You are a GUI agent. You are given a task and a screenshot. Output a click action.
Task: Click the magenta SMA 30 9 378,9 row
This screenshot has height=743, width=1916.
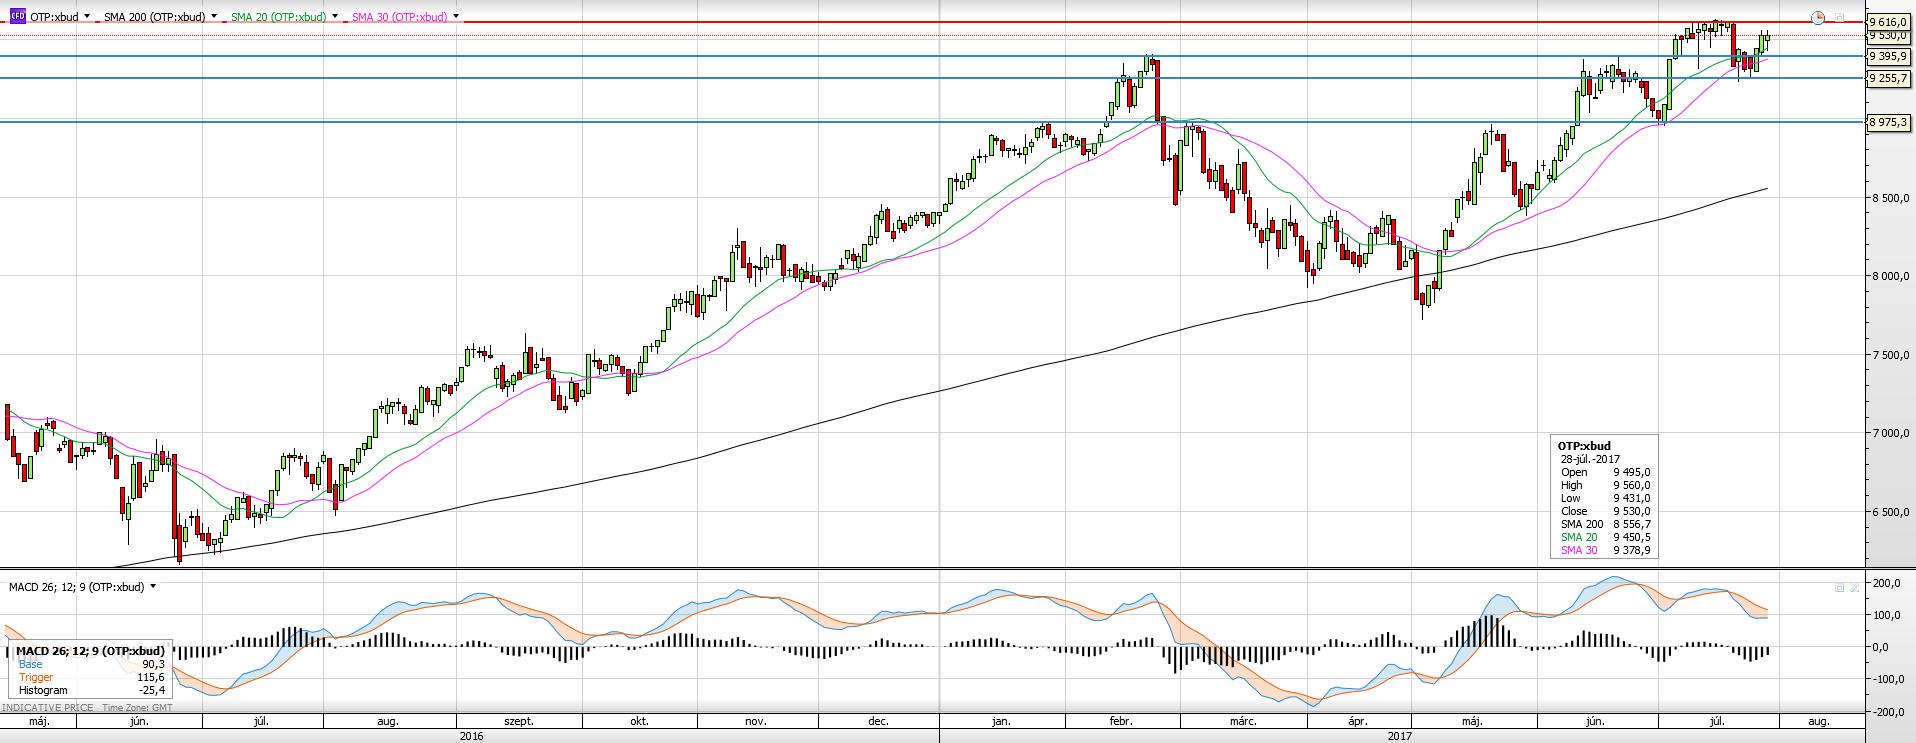pos(1605,550)
